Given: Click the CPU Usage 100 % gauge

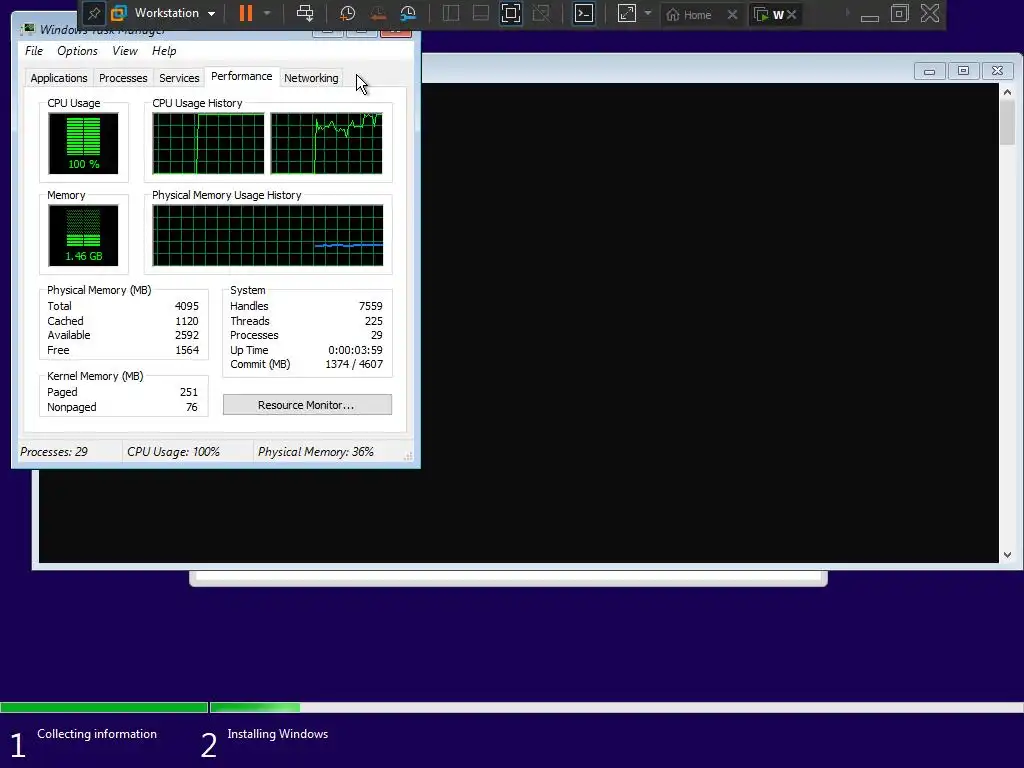Looking at the screenshot, I should pos(83,143).
